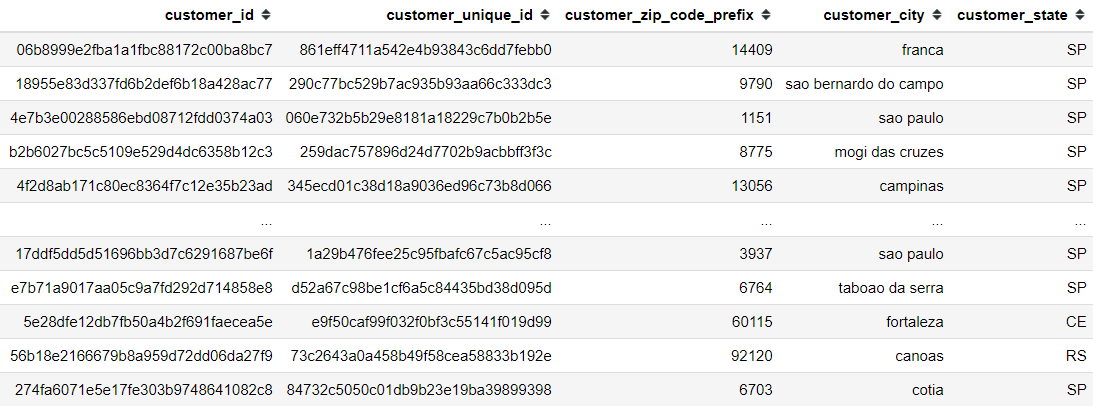Select the customer_state header label
1098x414 pixels.
(x=1013, y=15)
